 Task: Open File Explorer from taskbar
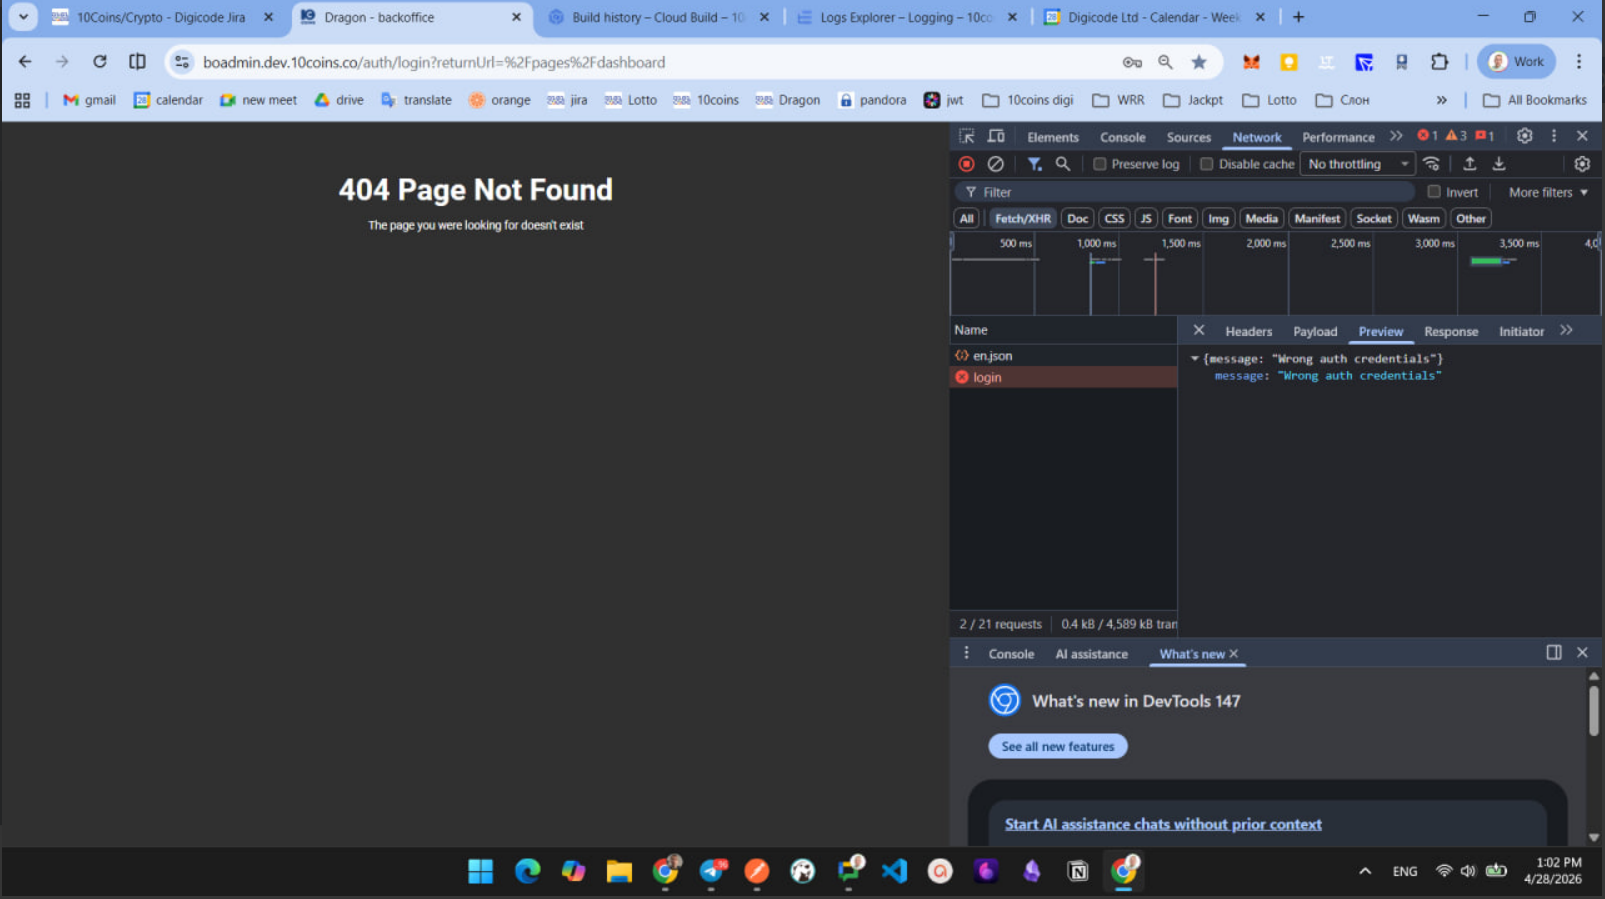(x=619, y=871)
